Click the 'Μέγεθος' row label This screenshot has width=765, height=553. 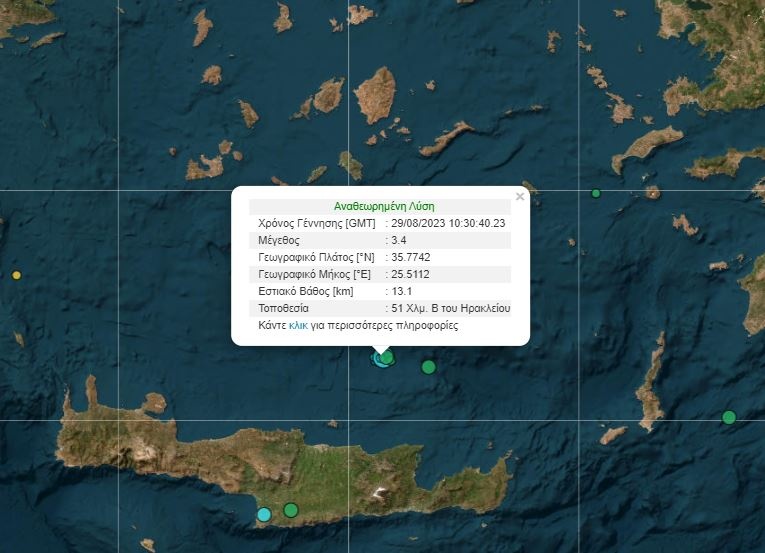tap(279, 240)
